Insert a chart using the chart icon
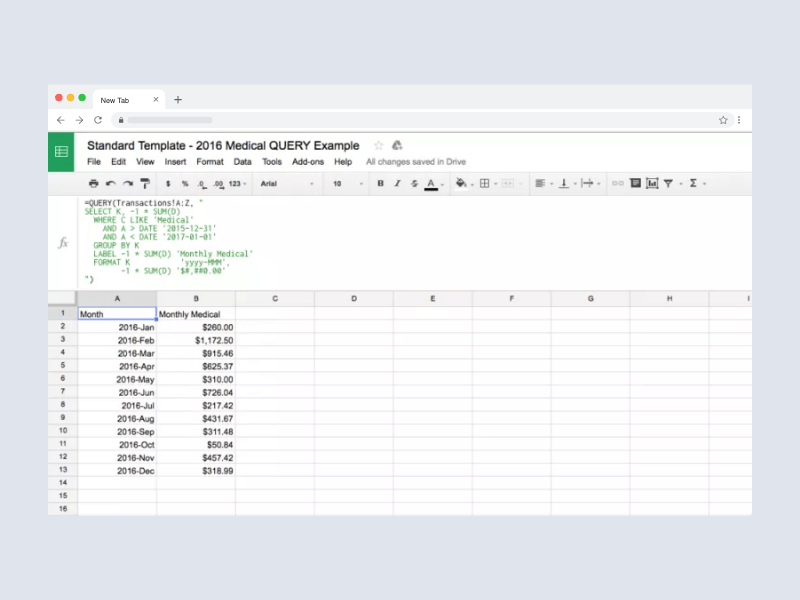800x600 pixels. tap(652, 183)
